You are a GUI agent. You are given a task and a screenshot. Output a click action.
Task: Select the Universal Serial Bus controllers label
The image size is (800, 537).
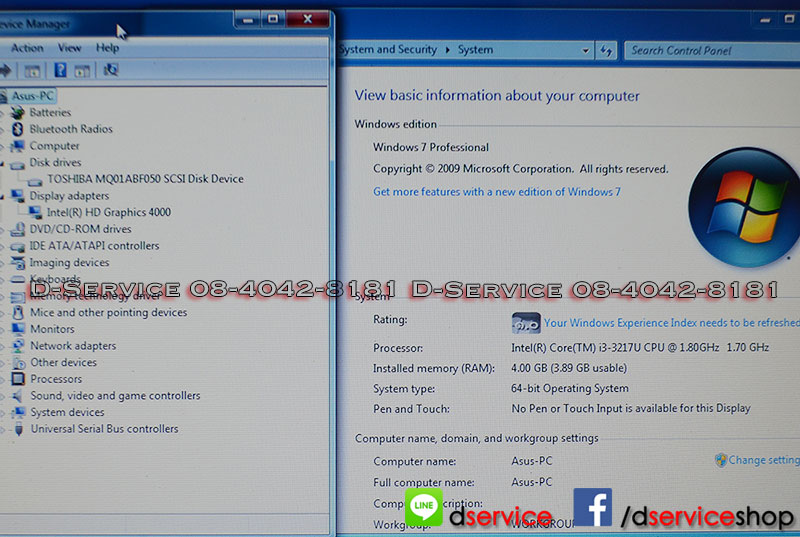click(105, 429)
